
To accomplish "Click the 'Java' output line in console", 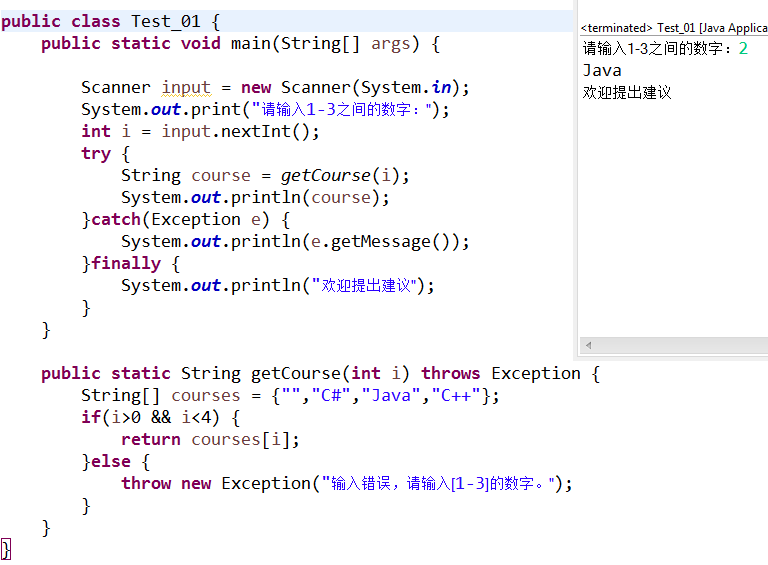I will pos(602,71).
